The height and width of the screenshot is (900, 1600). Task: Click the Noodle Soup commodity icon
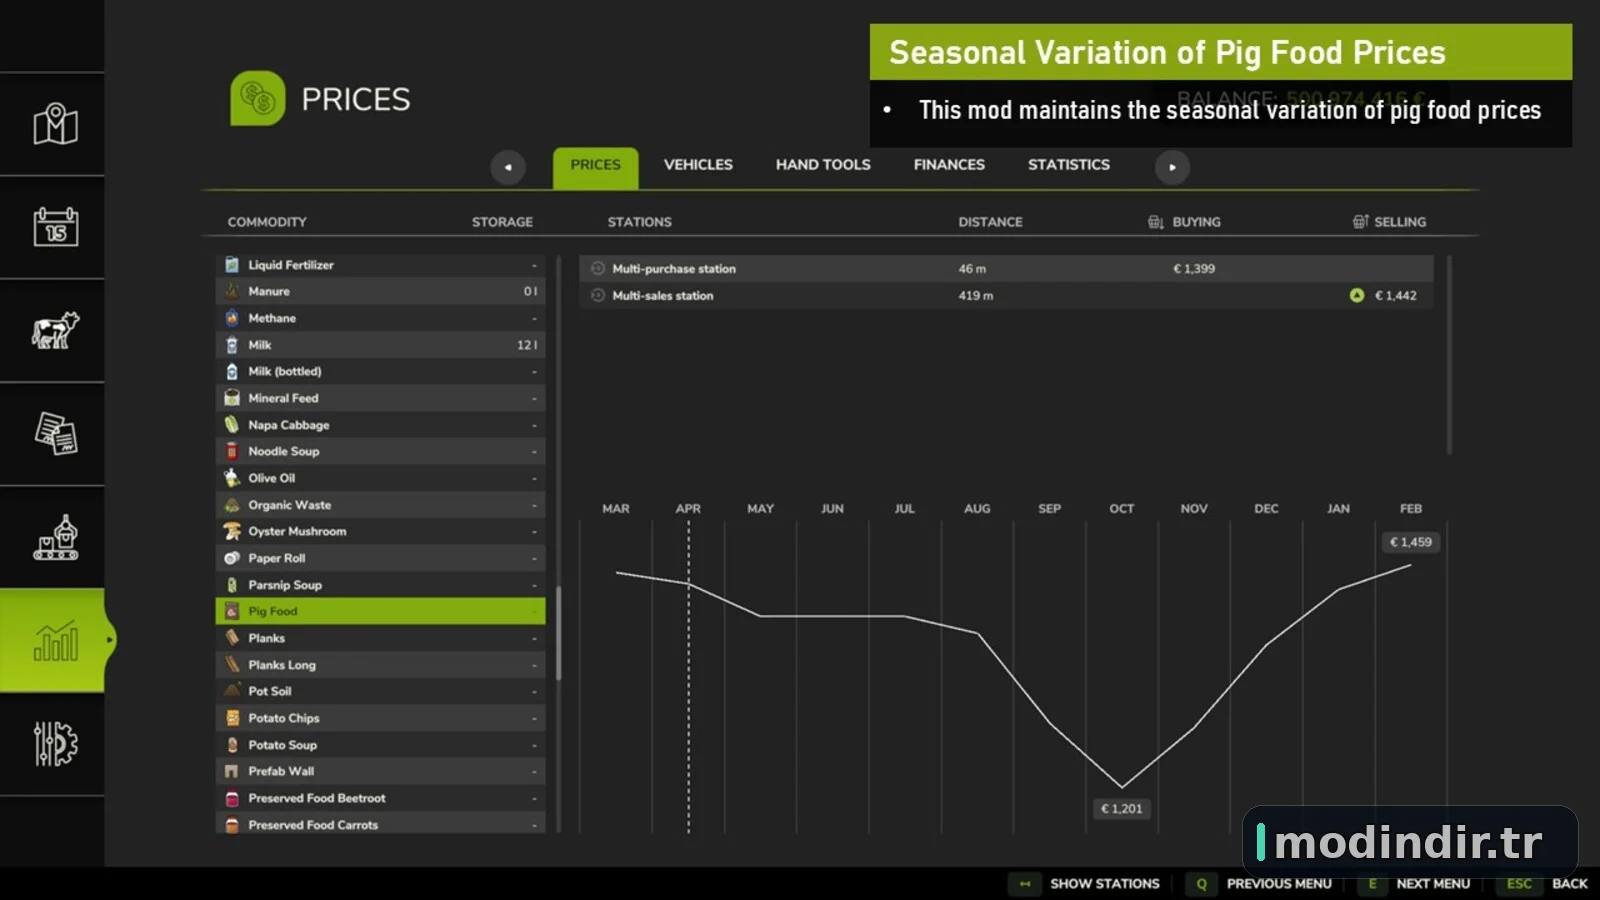pyautogui.click(x=232, y=451)
